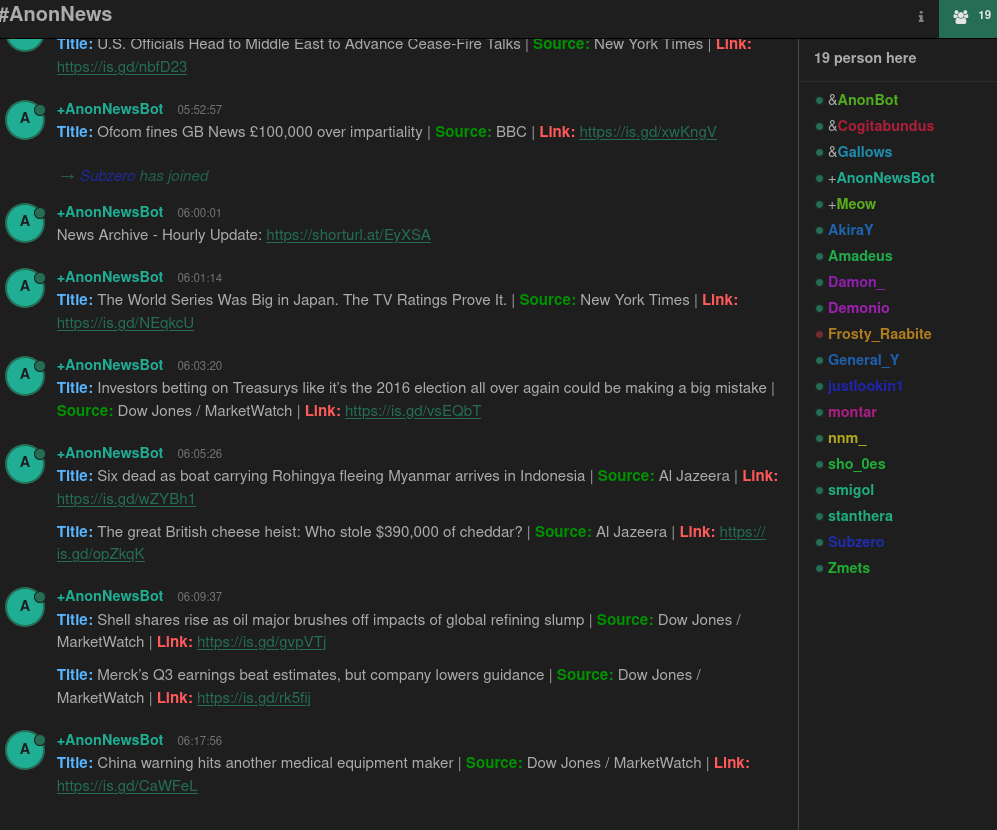This screenshot has height=830, width=997.
Task: Open AnonNewsBot avatar at 06:17:56 message
Action: coord(25,750)
